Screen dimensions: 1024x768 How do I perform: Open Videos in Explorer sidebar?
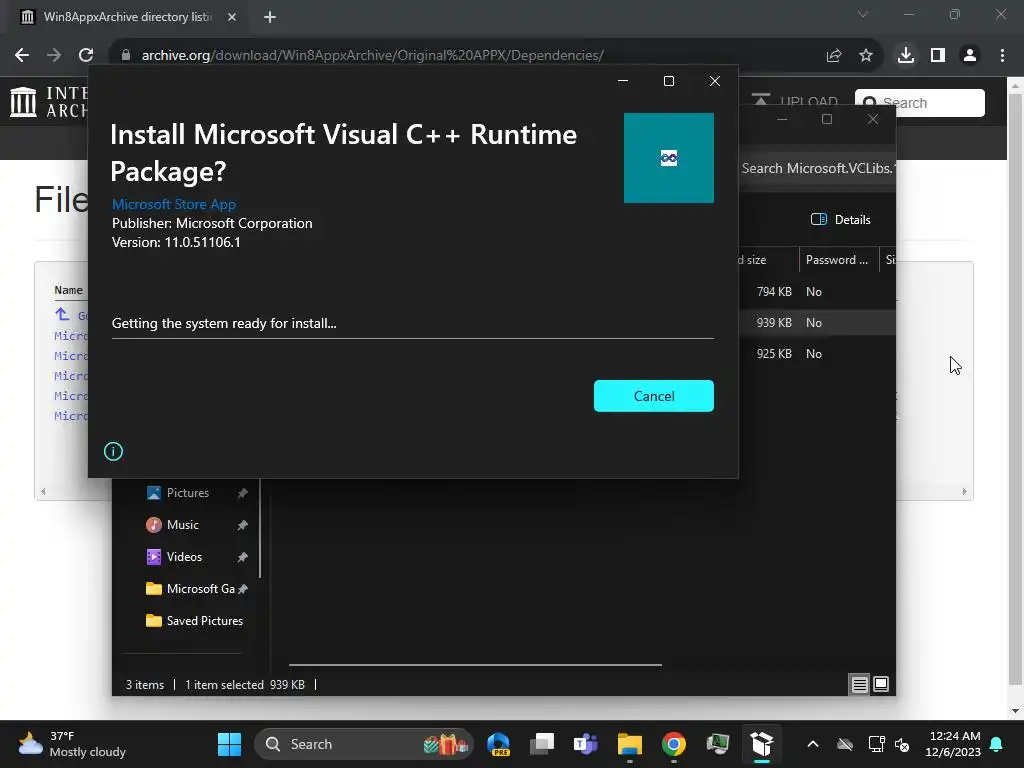tap(184, 557)
